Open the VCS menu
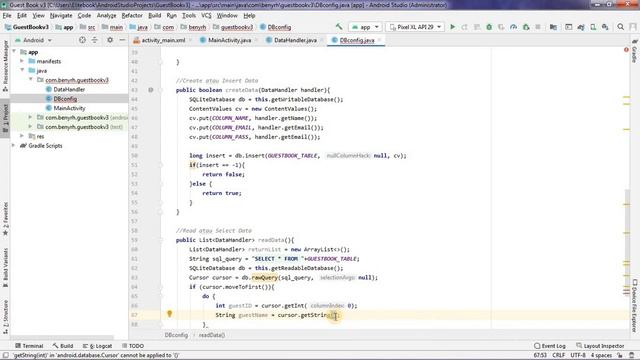This screenshot has height=360, width=640. point(206,16)
